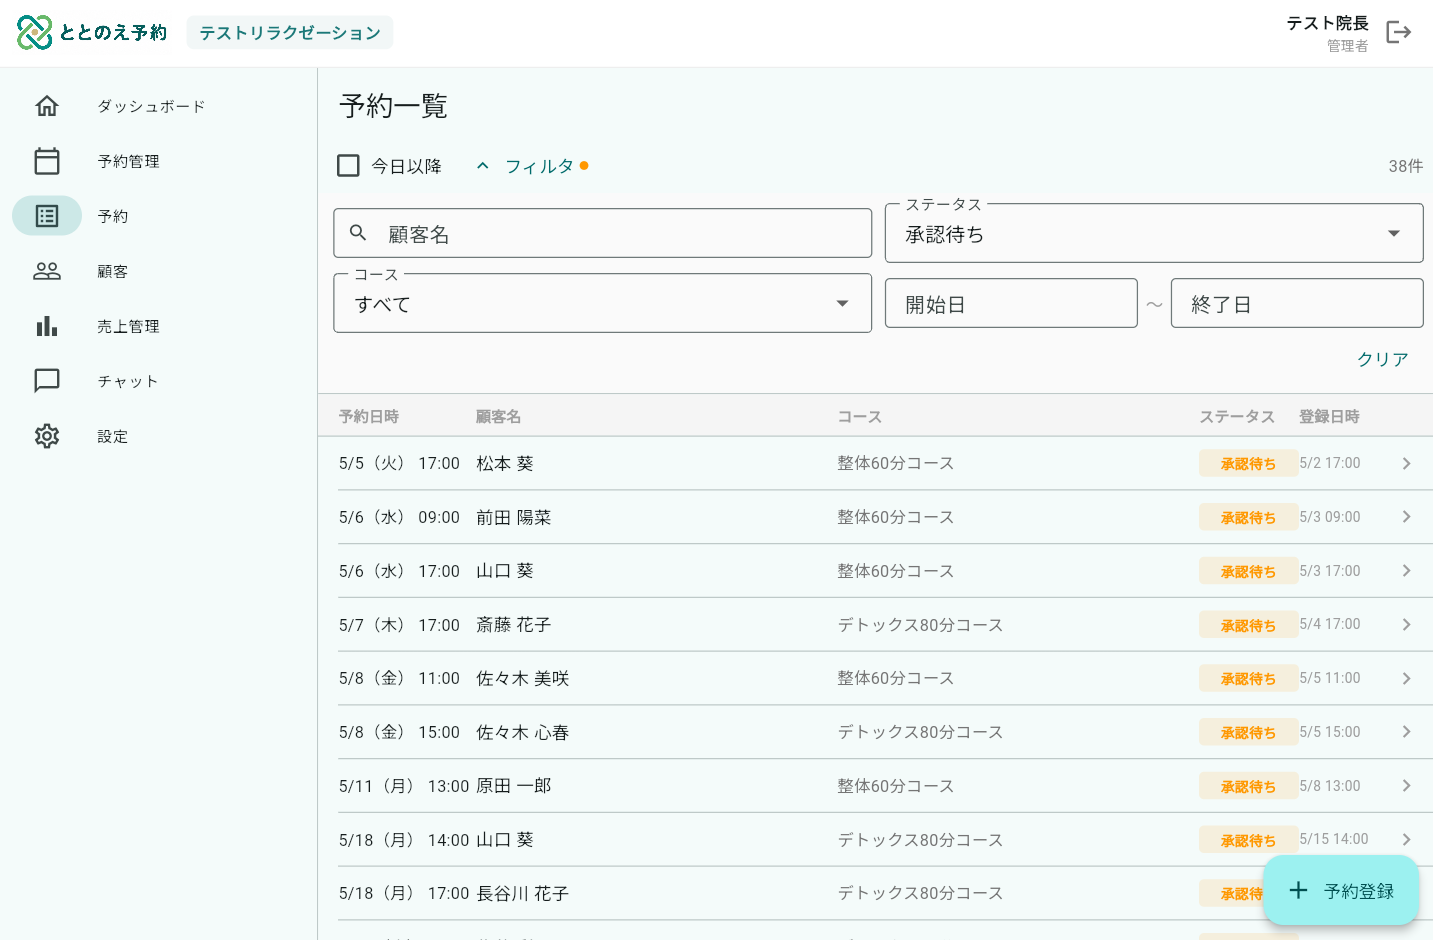Click the search icon in 顧客名 field
Viewport: 1433px width, 940px height.
coord(358,233)
